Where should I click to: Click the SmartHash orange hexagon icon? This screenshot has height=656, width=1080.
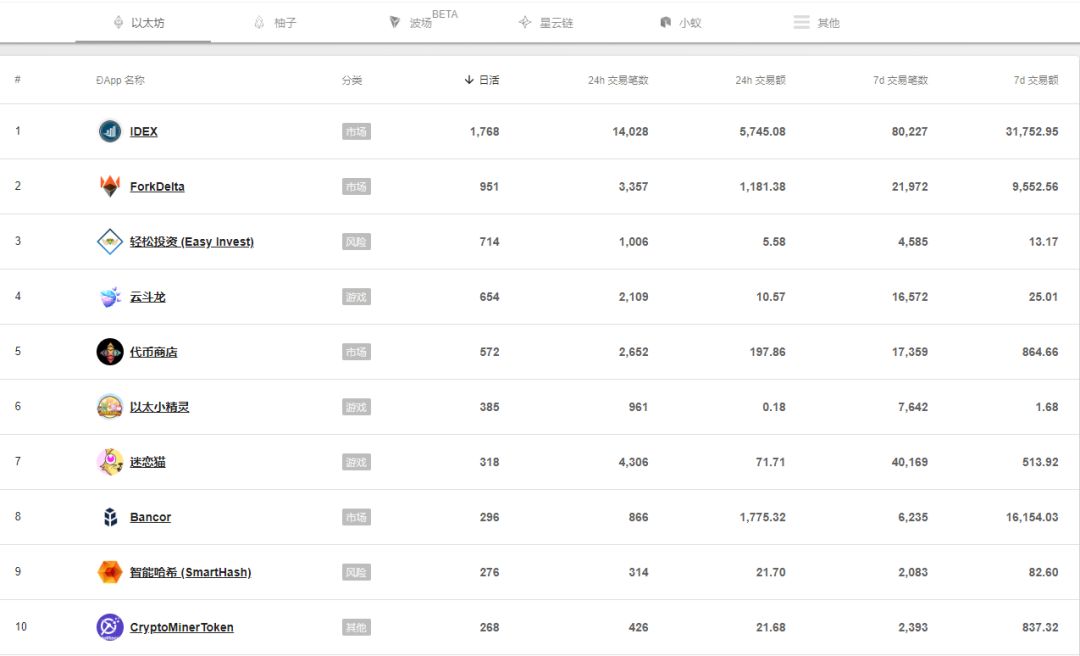click(x=110, y=572)
